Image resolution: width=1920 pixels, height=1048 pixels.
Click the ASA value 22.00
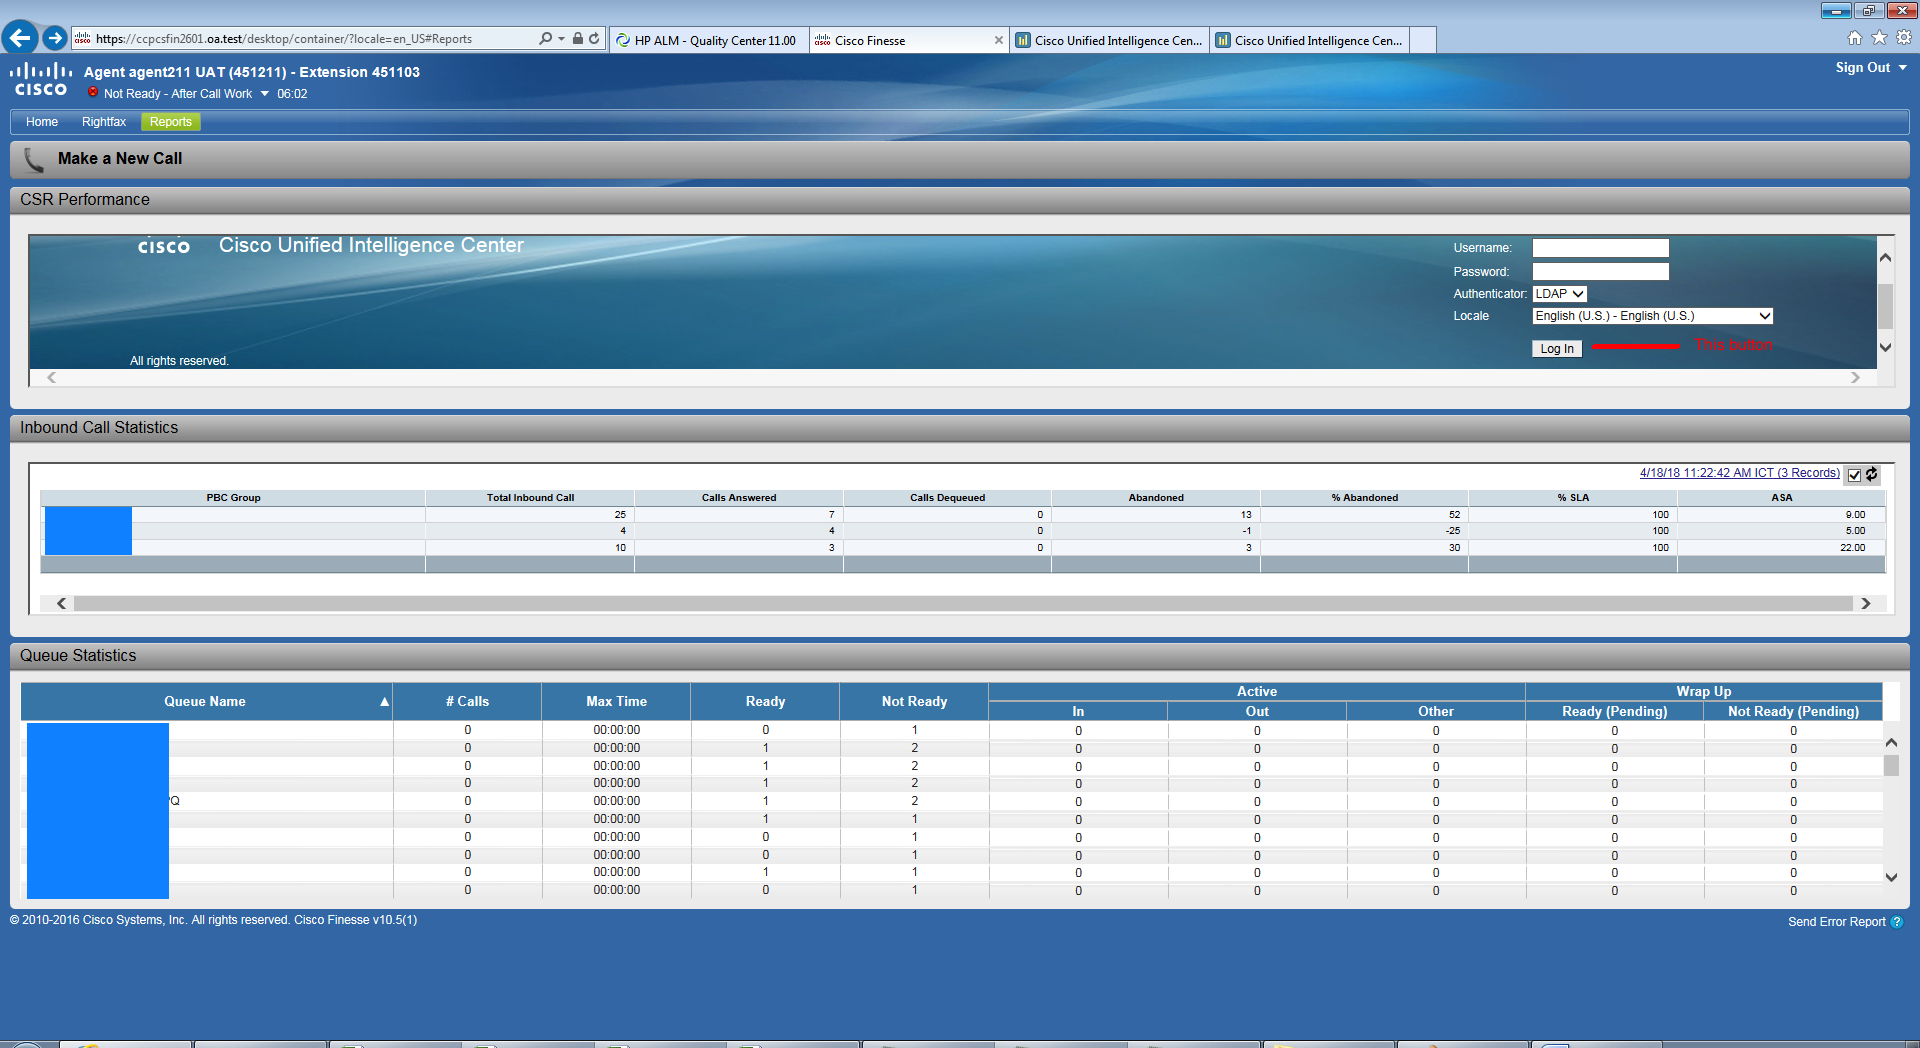click(1852, 548)
